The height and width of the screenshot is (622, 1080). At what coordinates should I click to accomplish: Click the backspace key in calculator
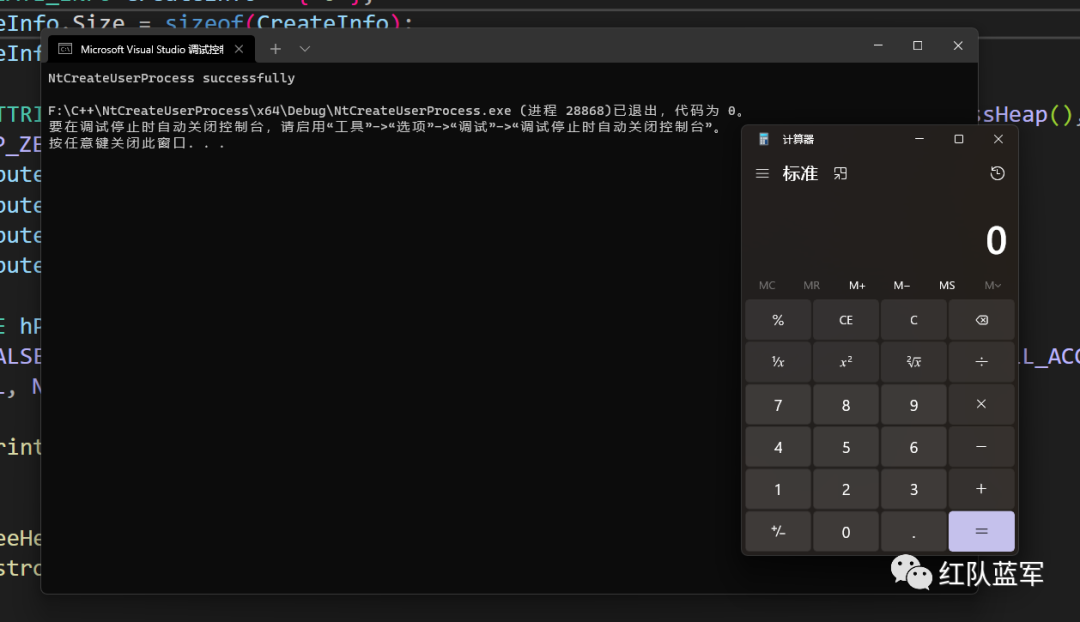click(x=982, y=320)
